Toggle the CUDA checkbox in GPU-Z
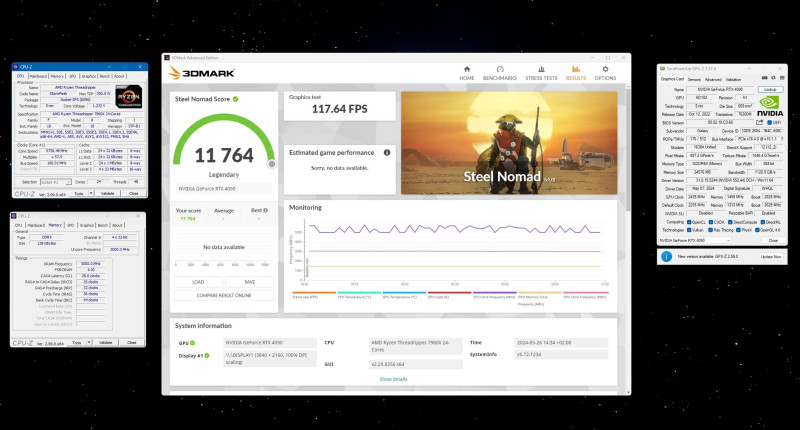800x430 pixels. (x=711, y=222)
